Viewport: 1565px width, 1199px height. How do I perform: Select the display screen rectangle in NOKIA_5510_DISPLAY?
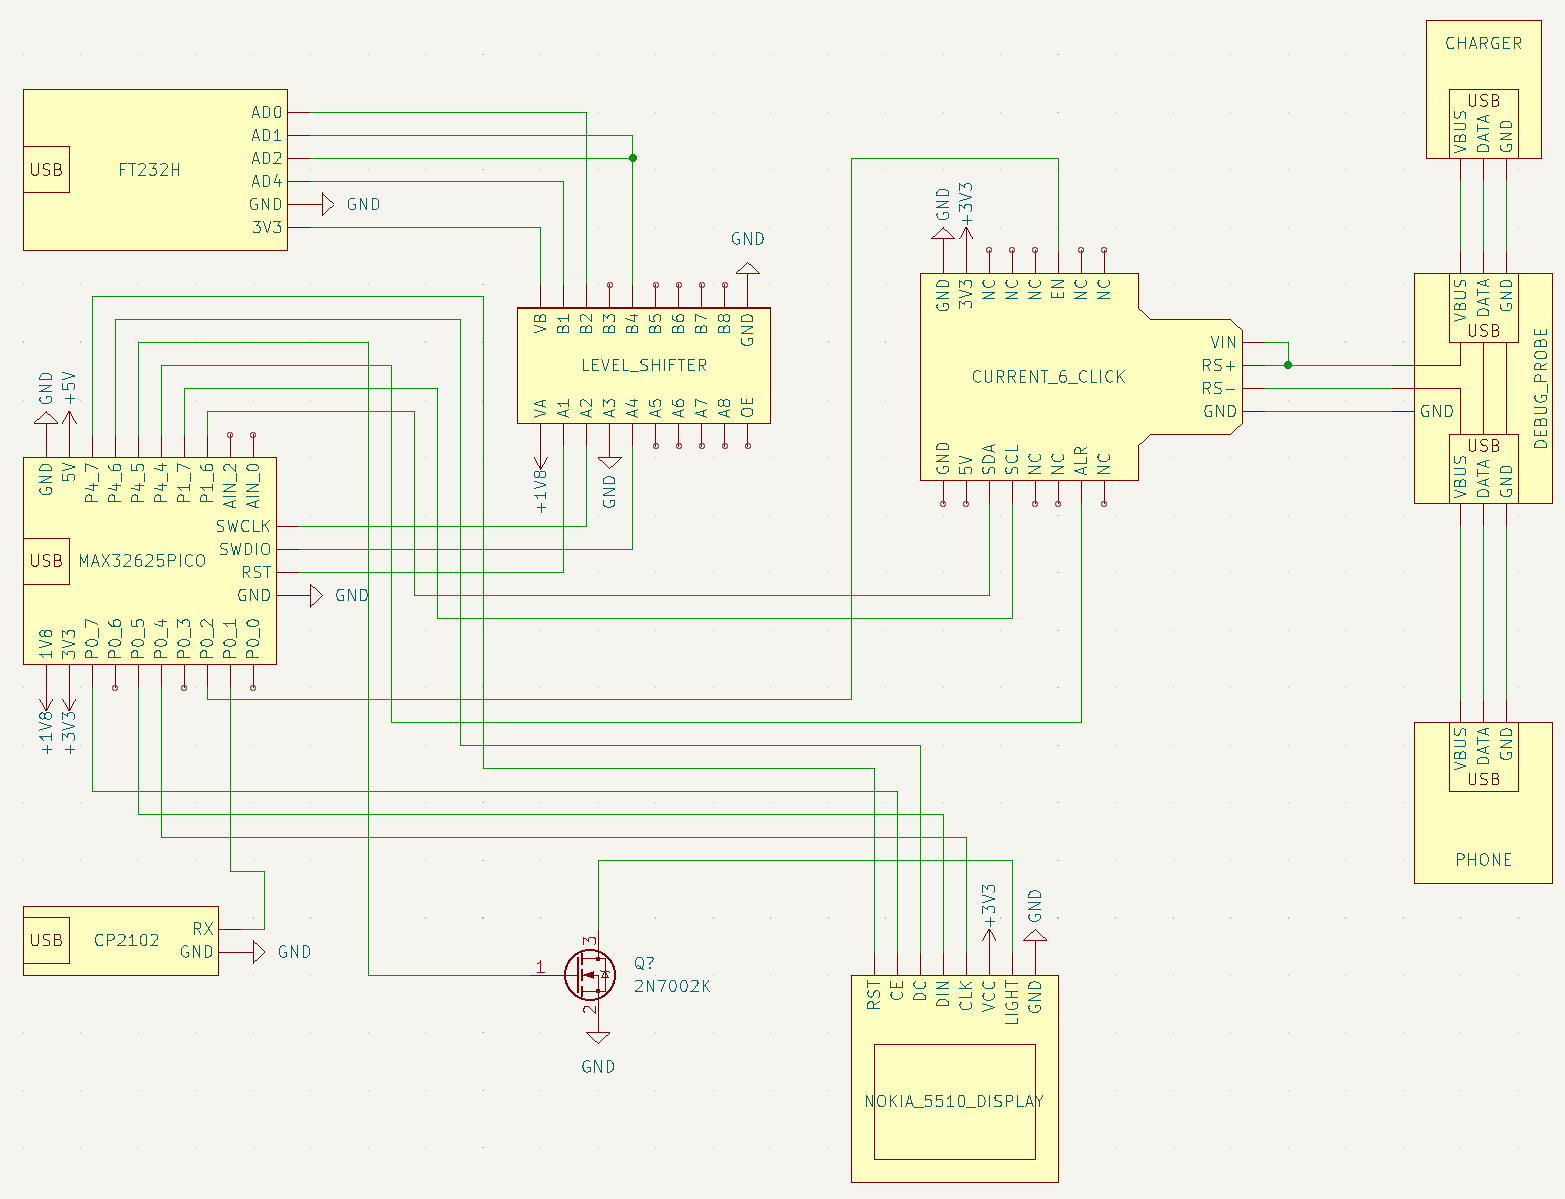(954, 1102)
